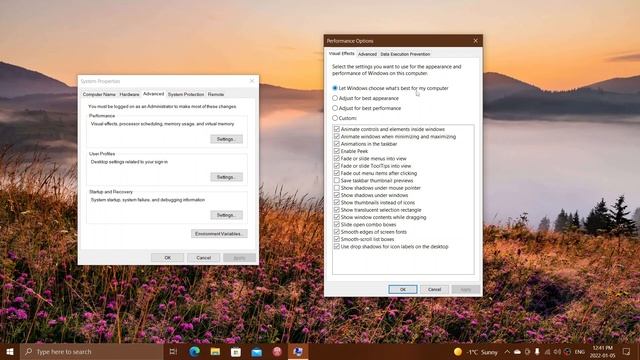The width and height of the screenshot is (640, 360).
Task: Toggle Show shadows under windows
Action: tap(337, 195)
